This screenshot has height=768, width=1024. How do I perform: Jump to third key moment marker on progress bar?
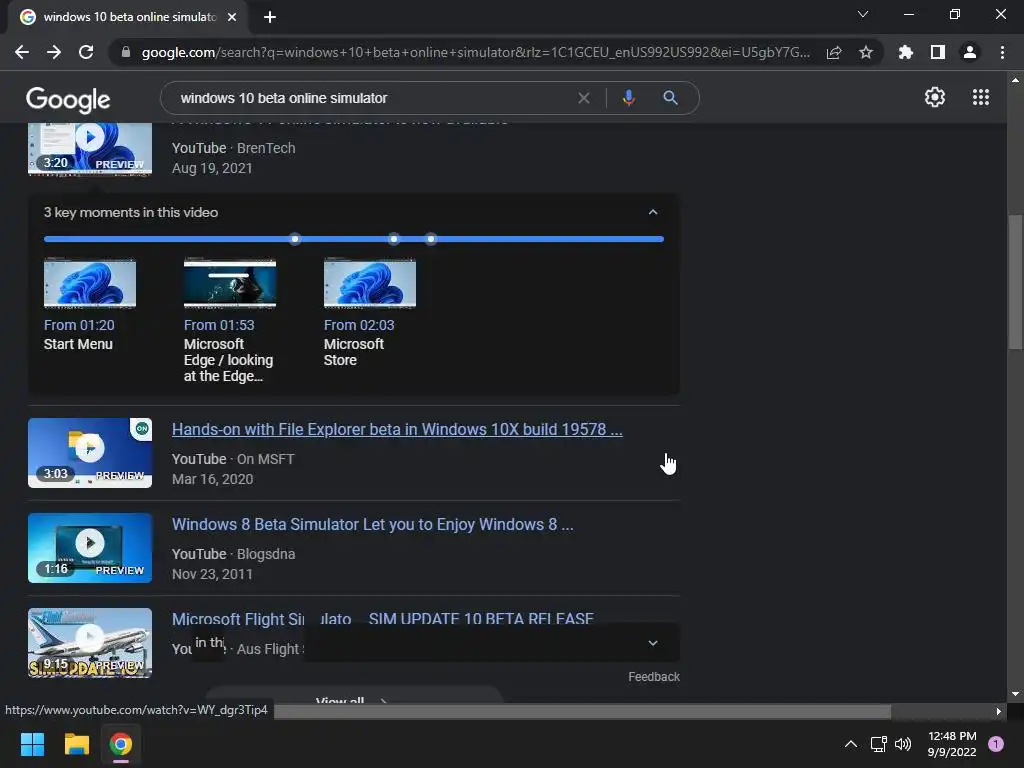coord(430,239)
